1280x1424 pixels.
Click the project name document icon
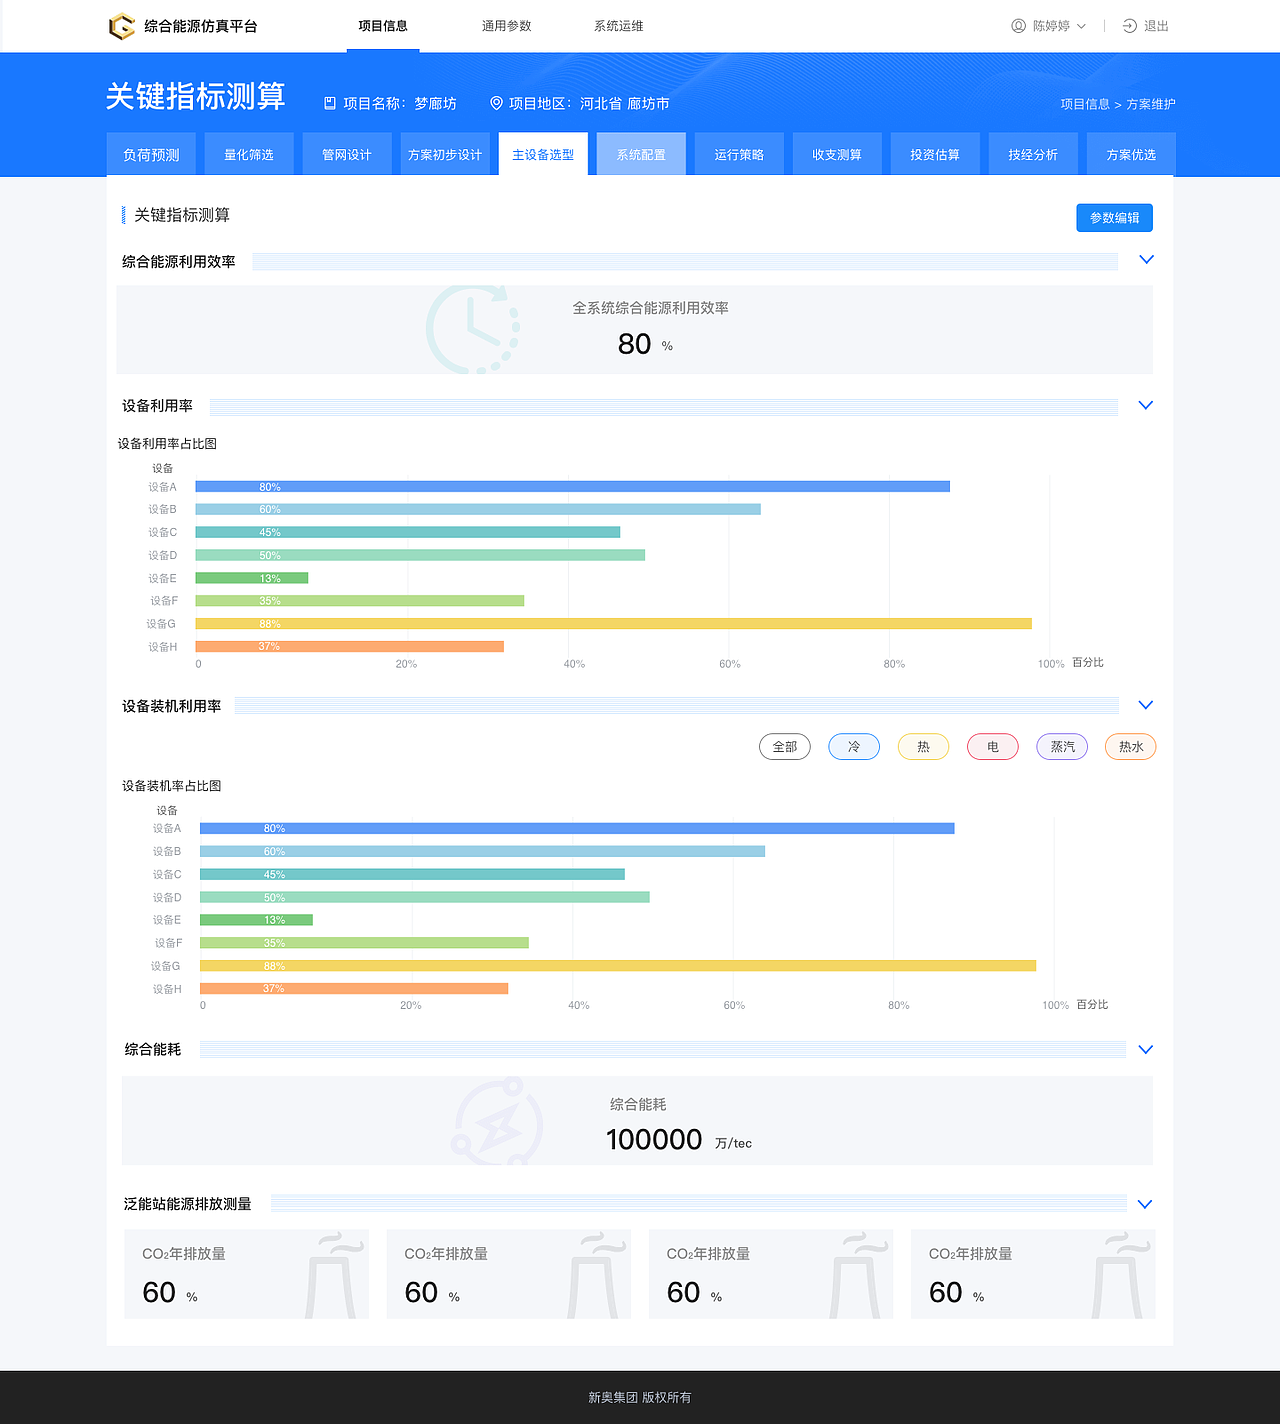tap(330, 103)
